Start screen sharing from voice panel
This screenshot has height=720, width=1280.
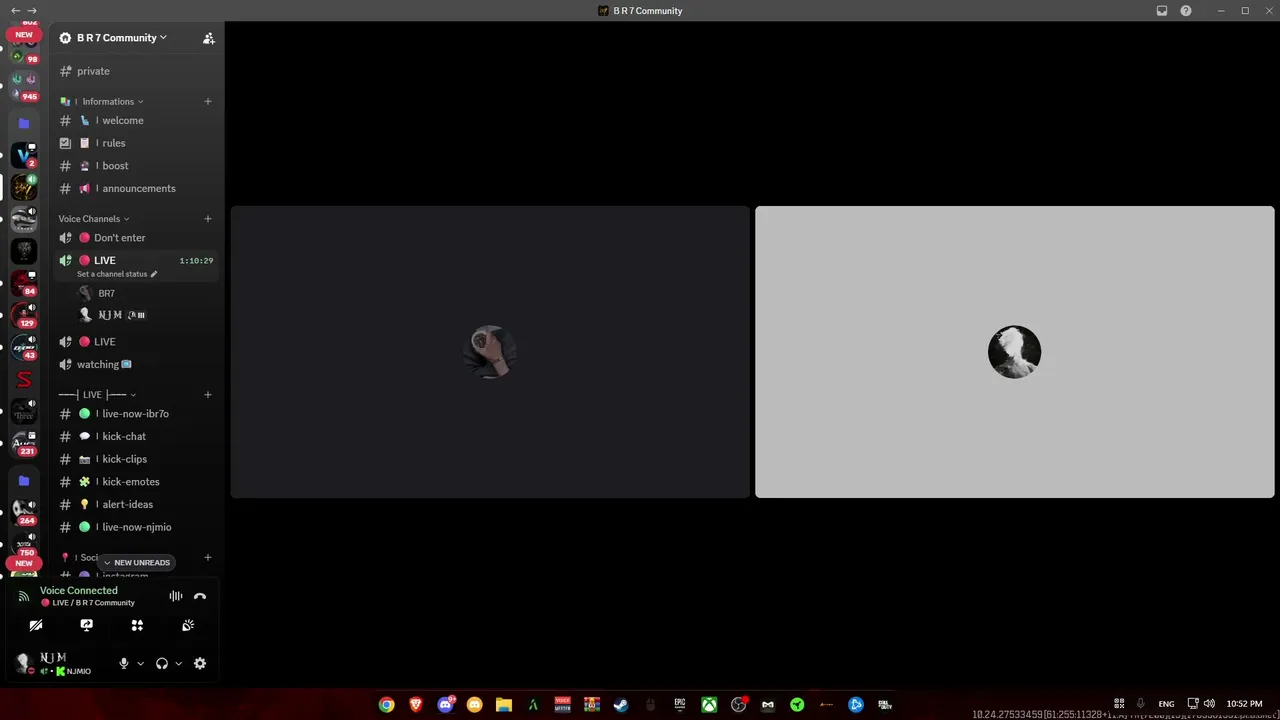click(x=87, y=625)
